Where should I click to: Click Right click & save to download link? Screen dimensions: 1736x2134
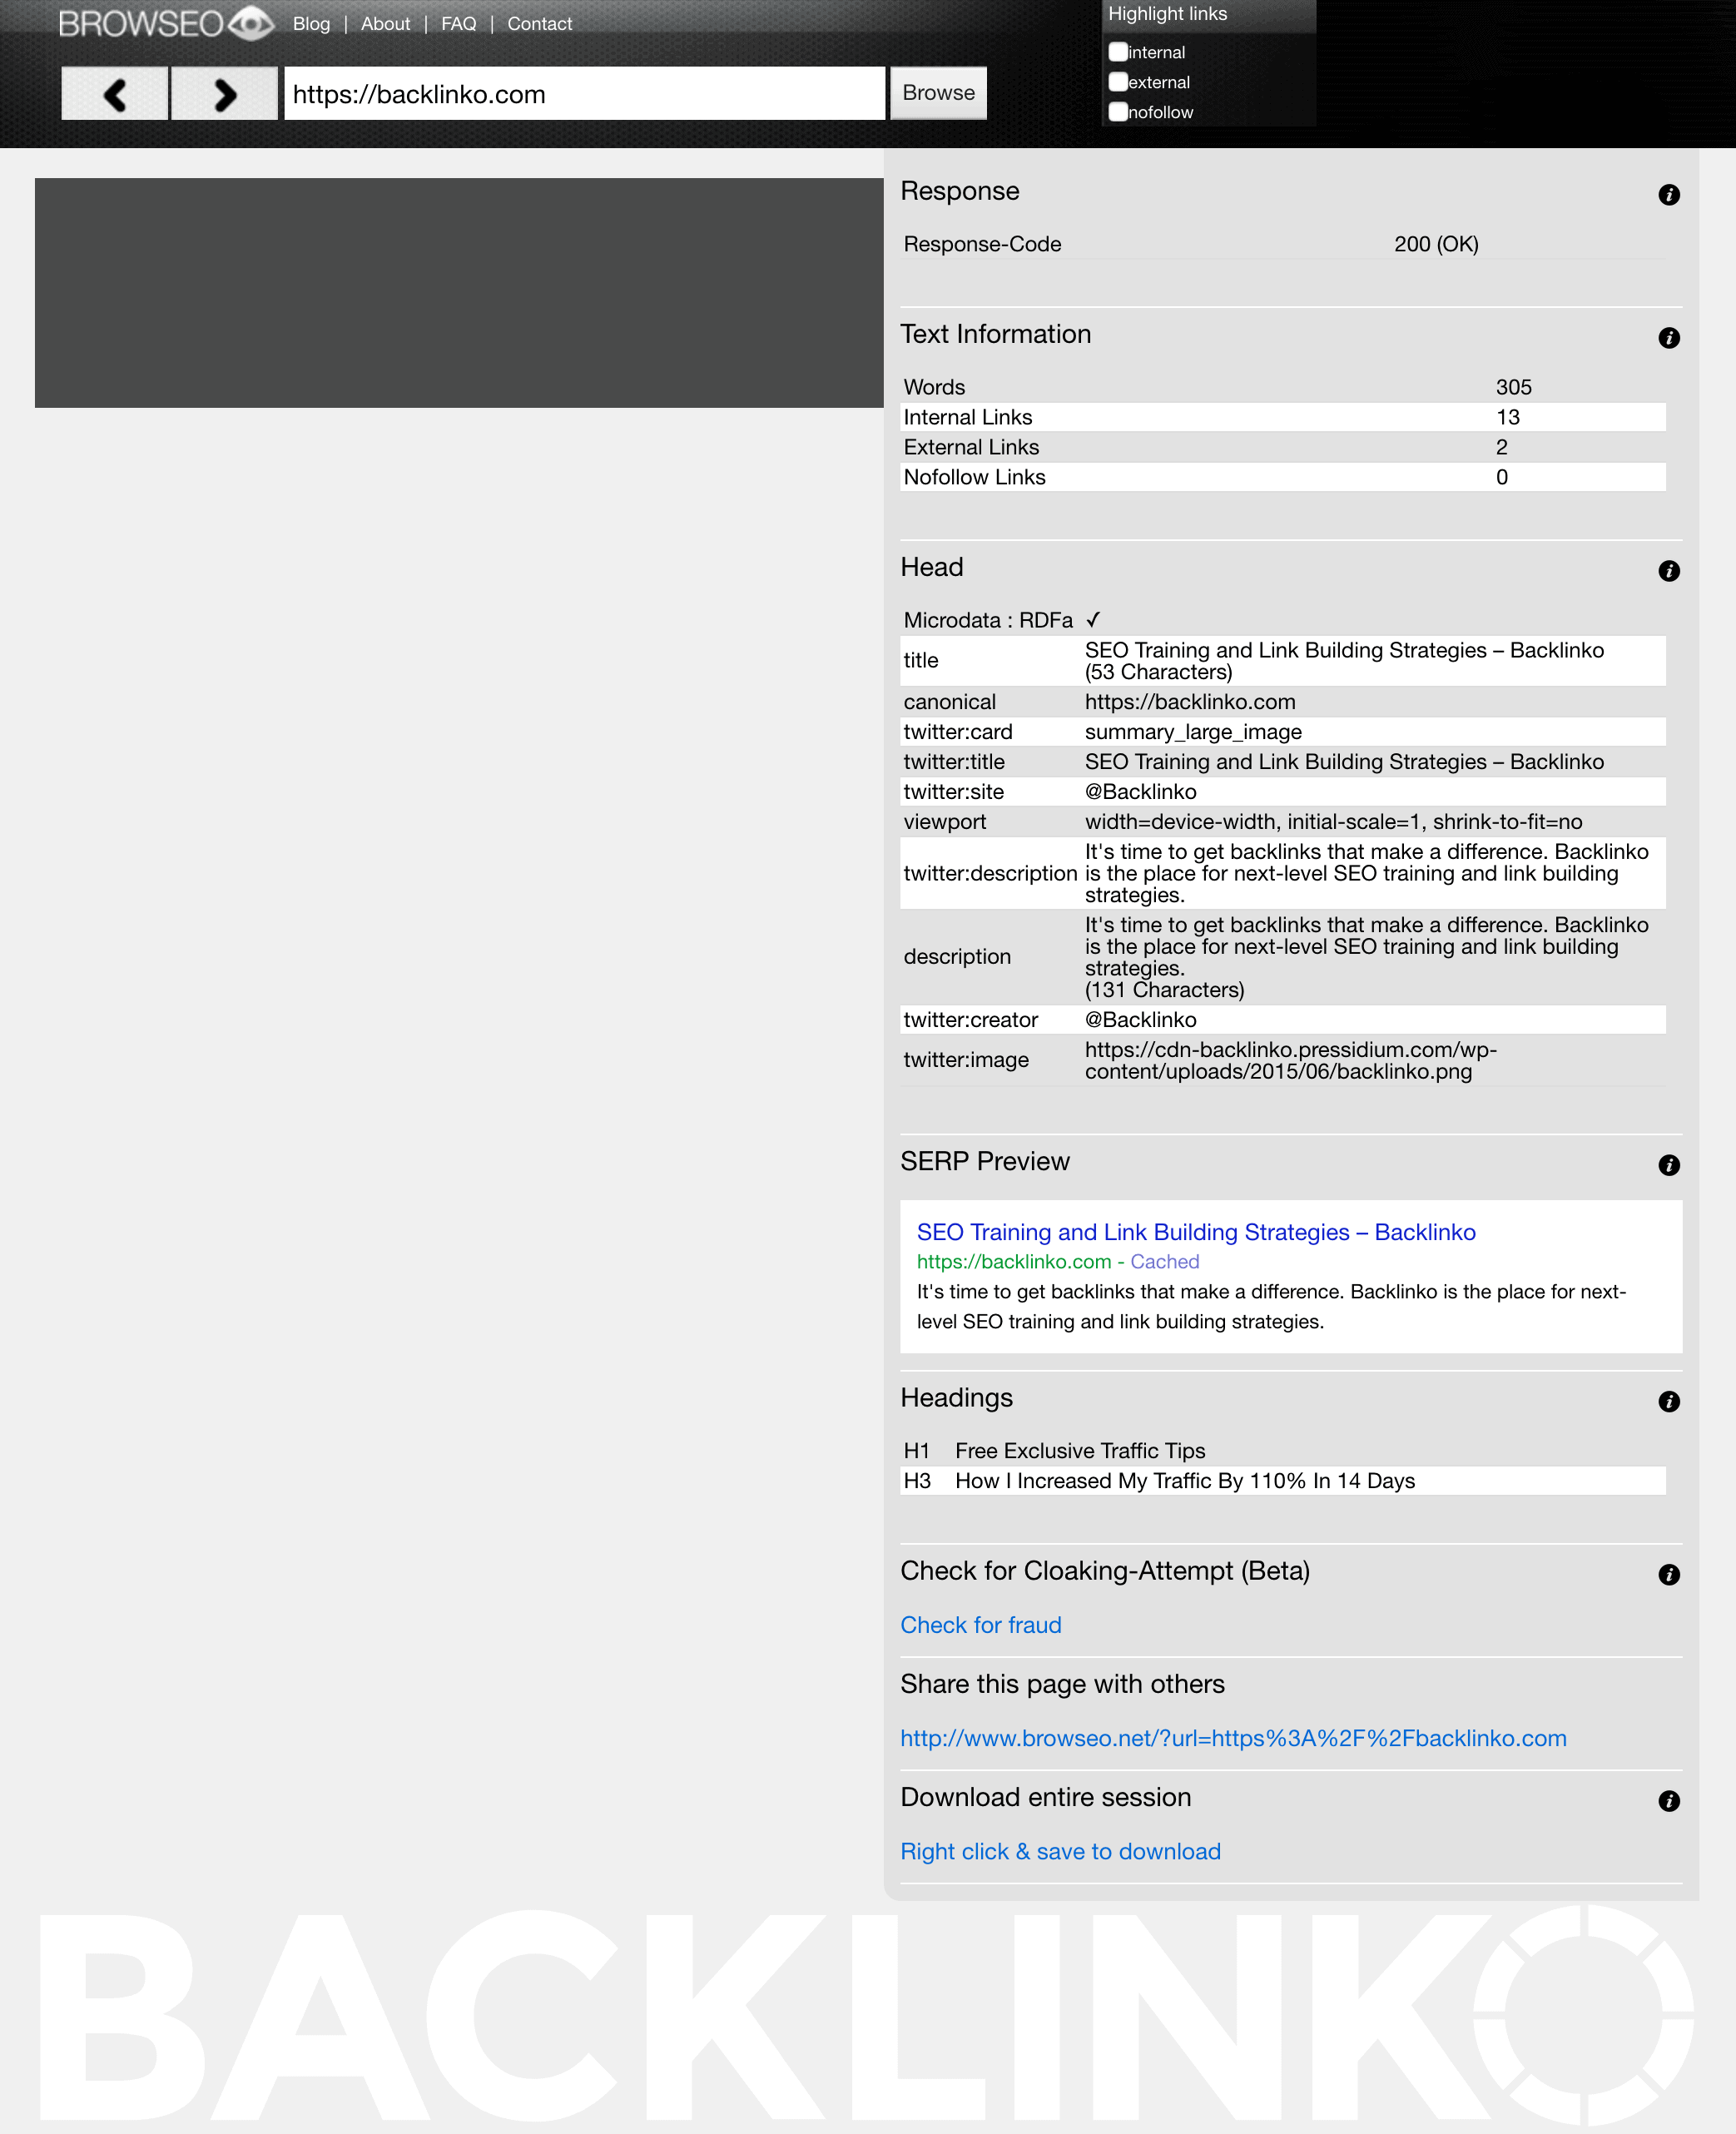[x=1060, y=1851]
